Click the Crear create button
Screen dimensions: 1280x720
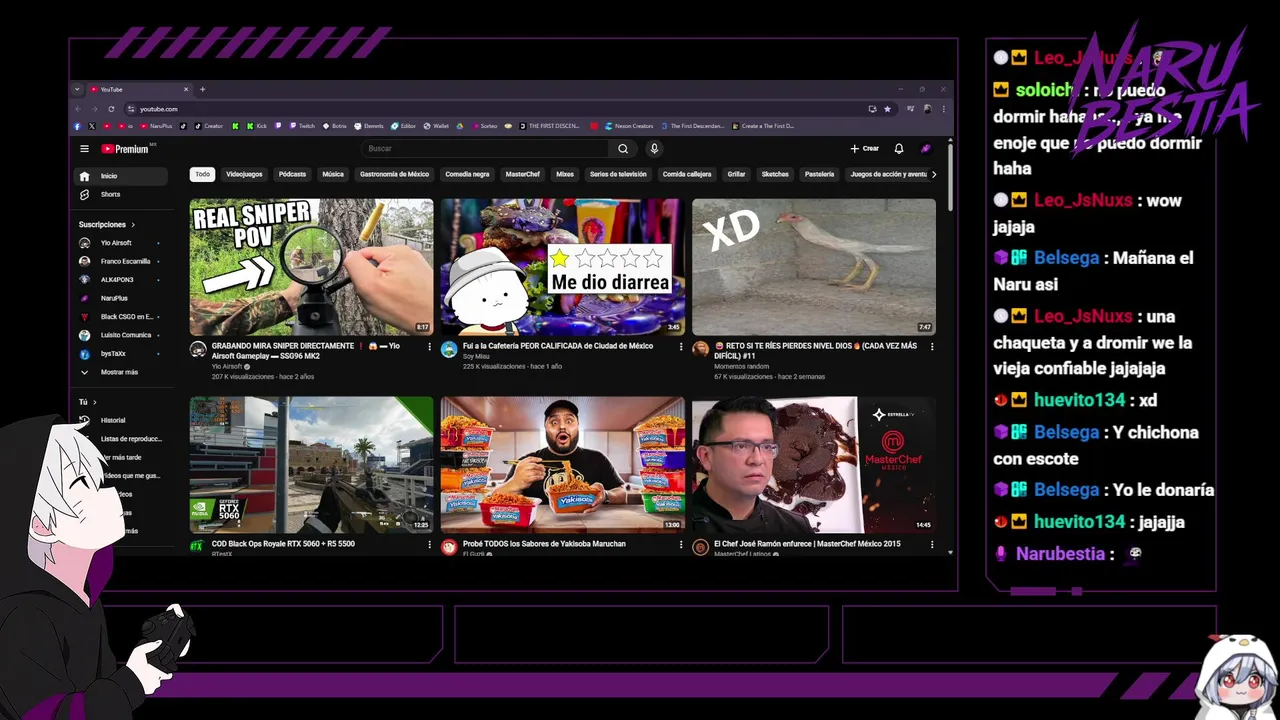click(865, 149)
